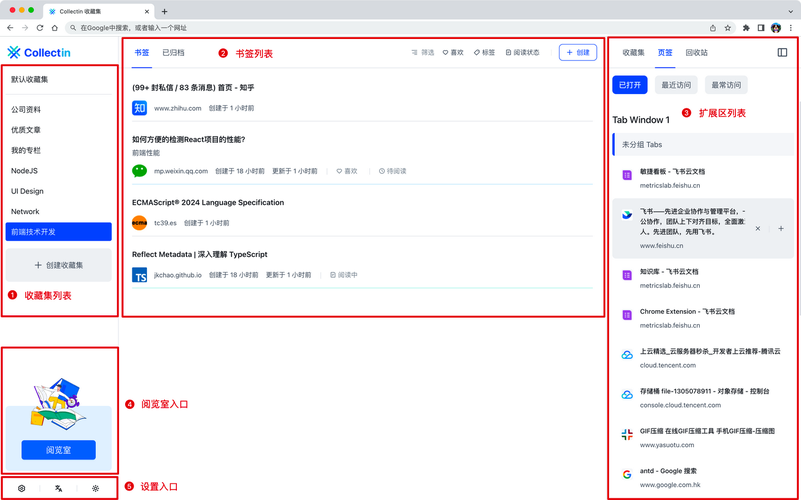
Task: Click the Feishu logo icon on highlighted tab
Action: [x=627, y=215]
